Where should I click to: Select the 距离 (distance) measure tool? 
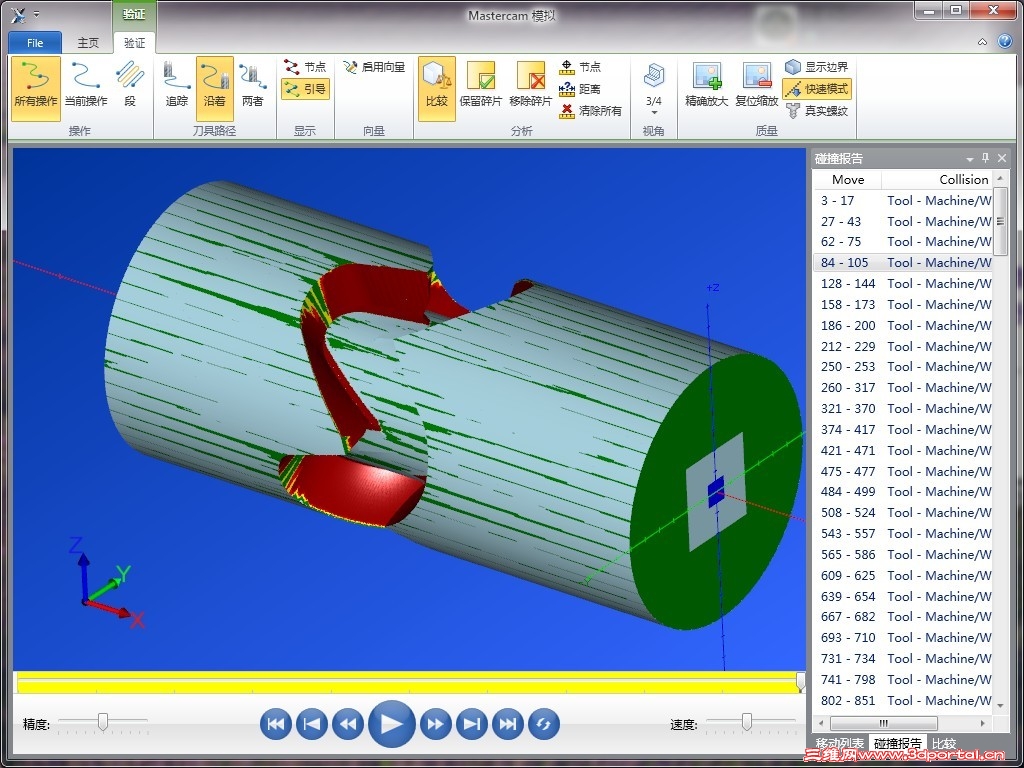pos(580,89)
